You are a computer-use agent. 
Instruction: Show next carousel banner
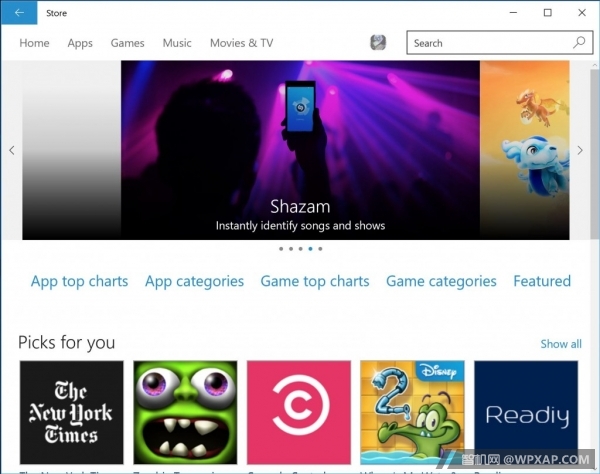580,150
